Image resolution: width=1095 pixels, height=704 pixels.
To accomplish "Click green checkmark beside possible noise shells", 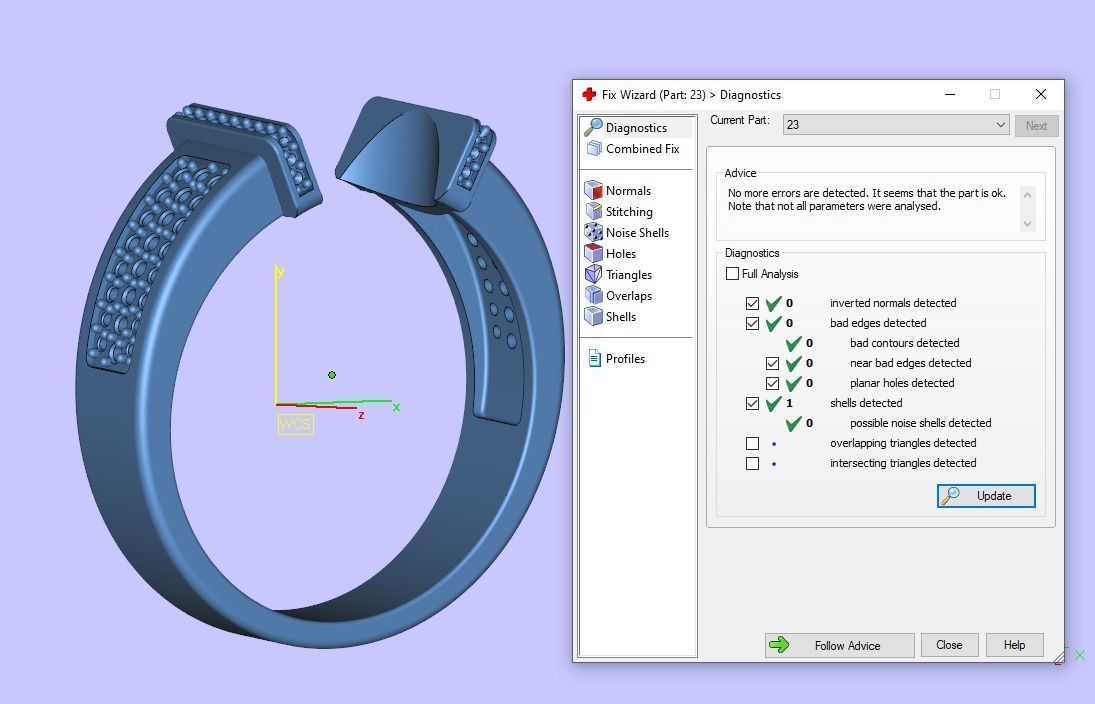I will [x=793, y=423].
